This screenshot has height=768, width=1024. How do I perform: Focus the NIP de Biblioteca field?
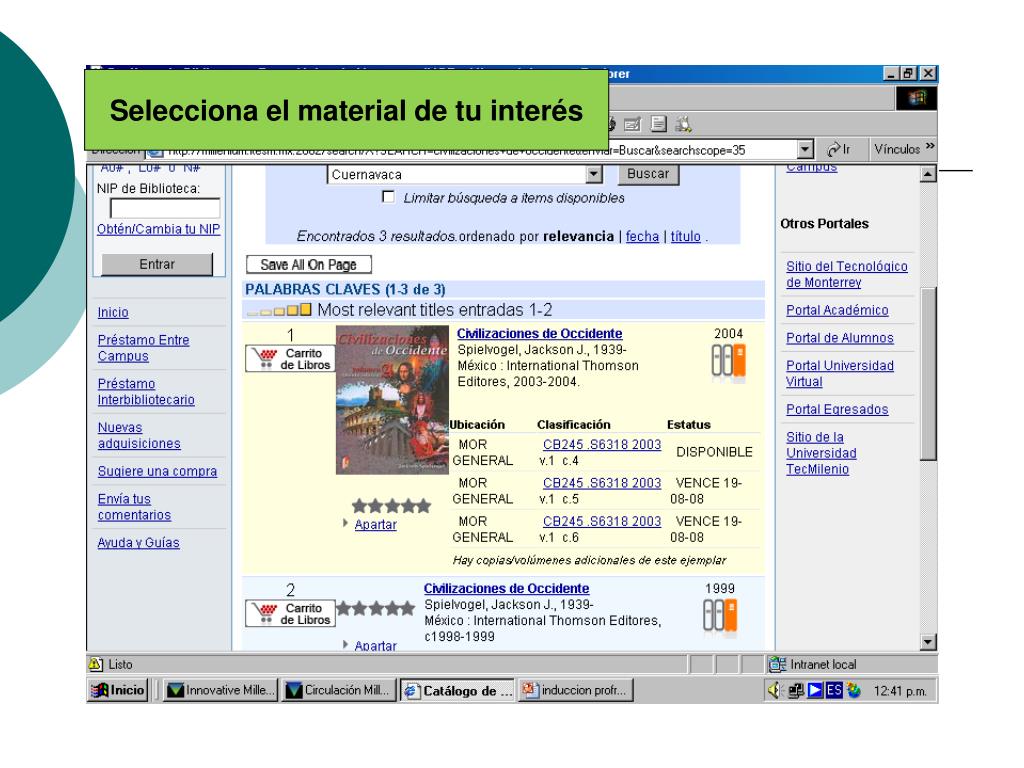pyautogui.click(x=165, y=209)
